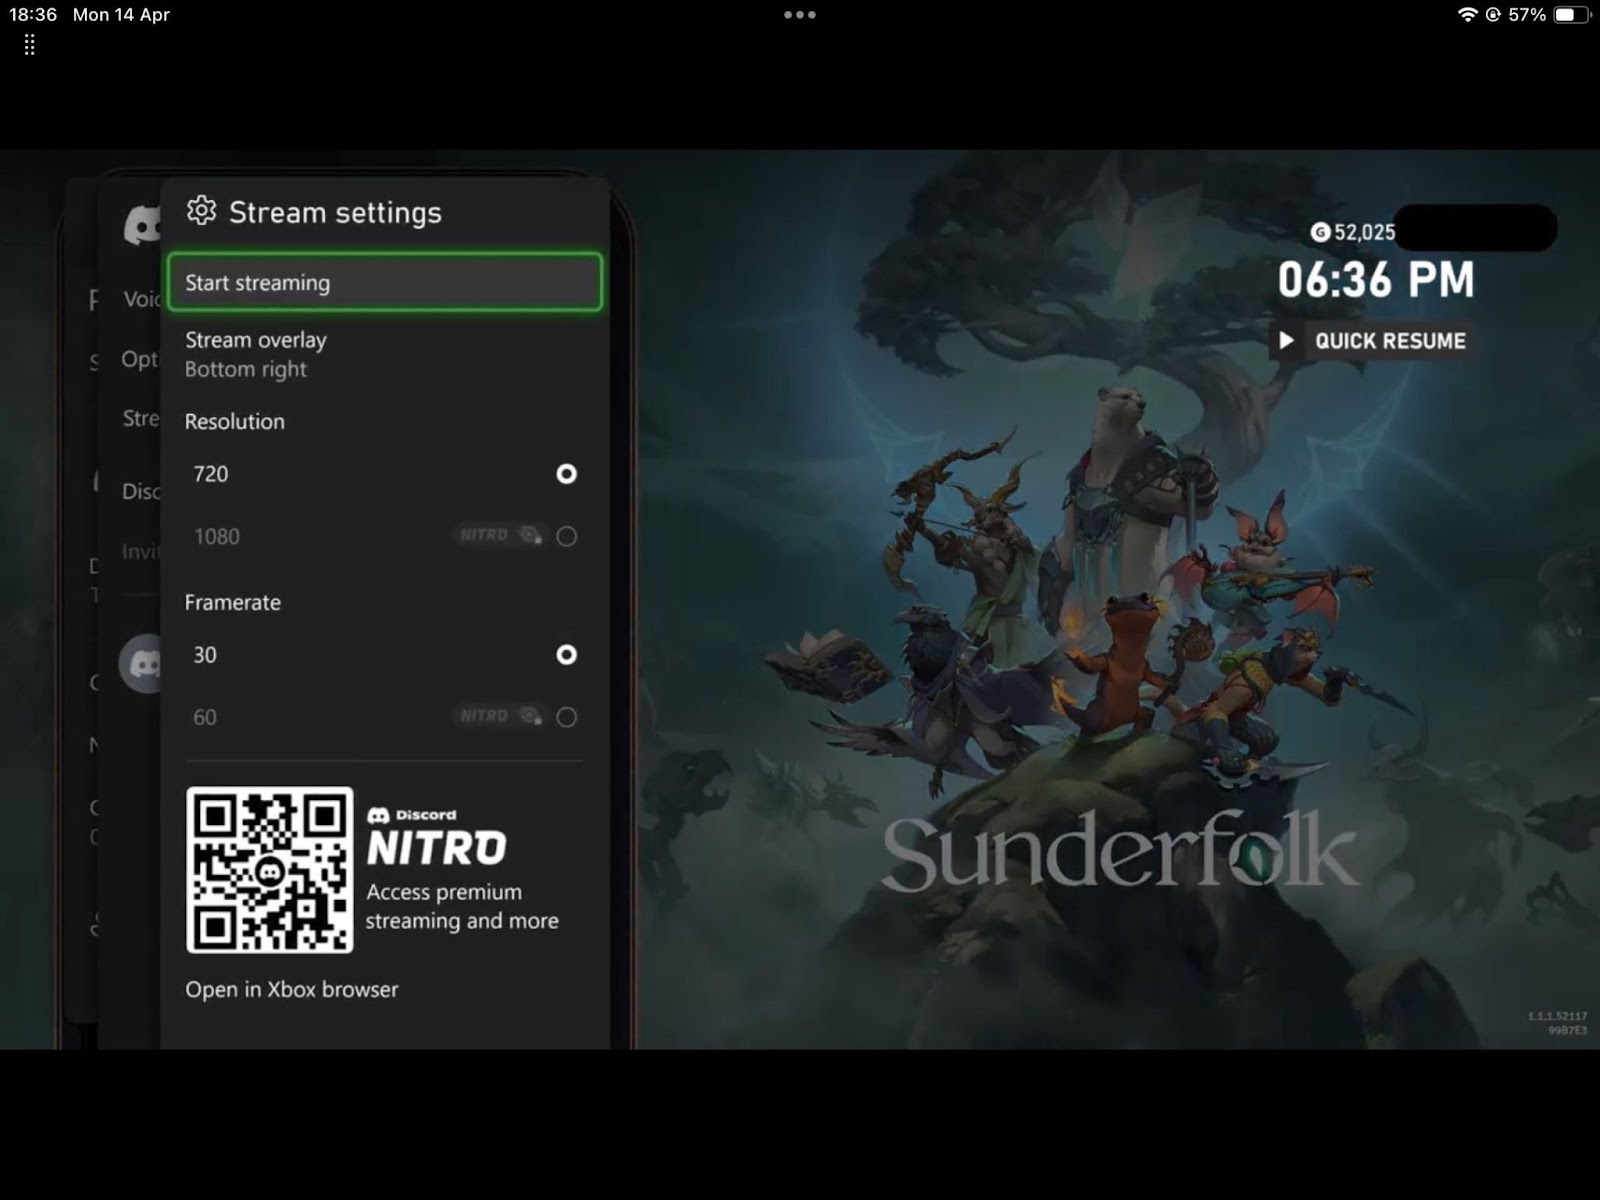Click the Access premium streaming text
The image size is (1600, 1200).
(x=462, y=906)
